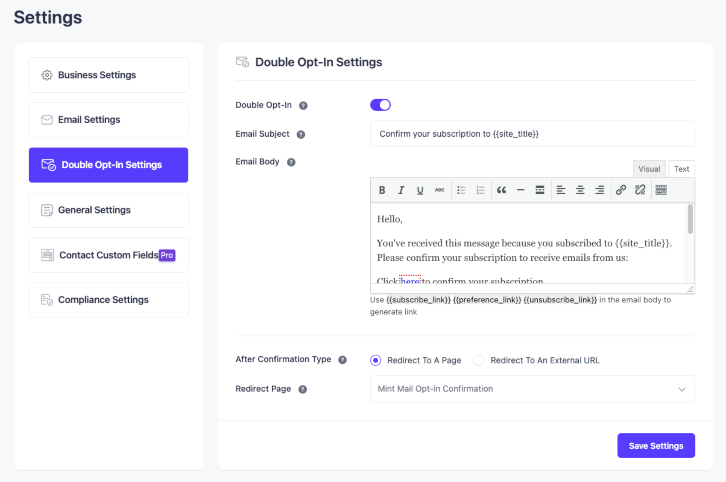Image resolution: width=726 pixels, height=482 pixels.
Task: Insert or edit link icon
Action: (x=621, y=190)
